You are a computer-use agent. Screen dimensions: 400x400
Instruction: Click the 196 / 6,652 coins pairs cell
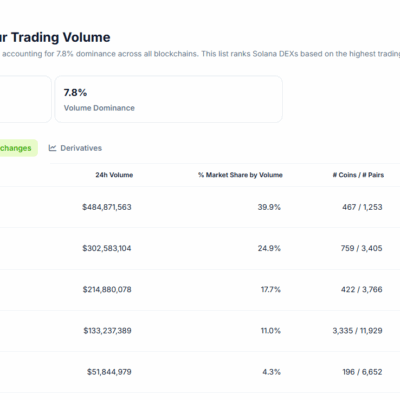pyautogui.click(x=363, y=372)
